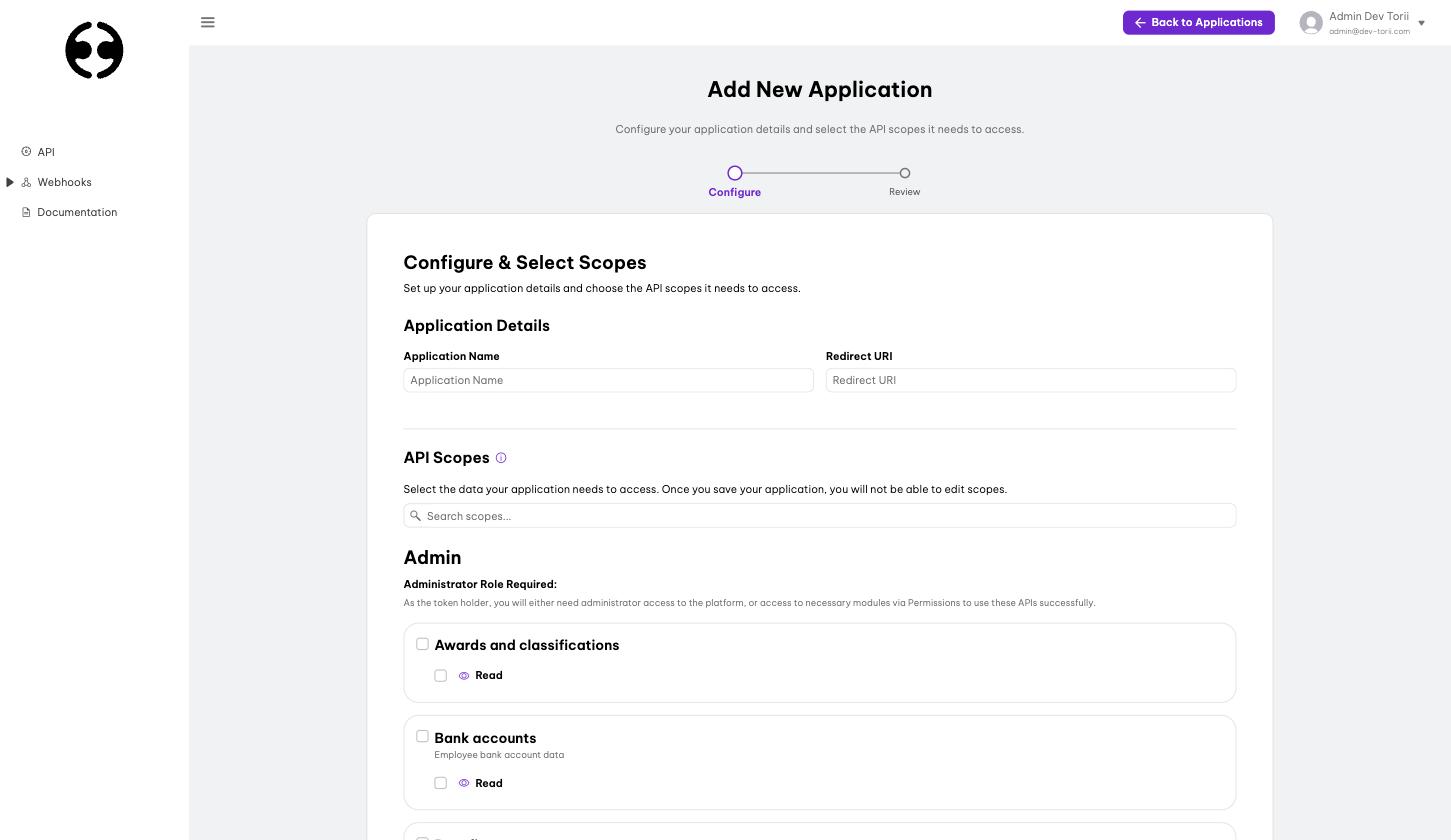
Task: Open Webhooks in sidebar menu
Action: 64,182
